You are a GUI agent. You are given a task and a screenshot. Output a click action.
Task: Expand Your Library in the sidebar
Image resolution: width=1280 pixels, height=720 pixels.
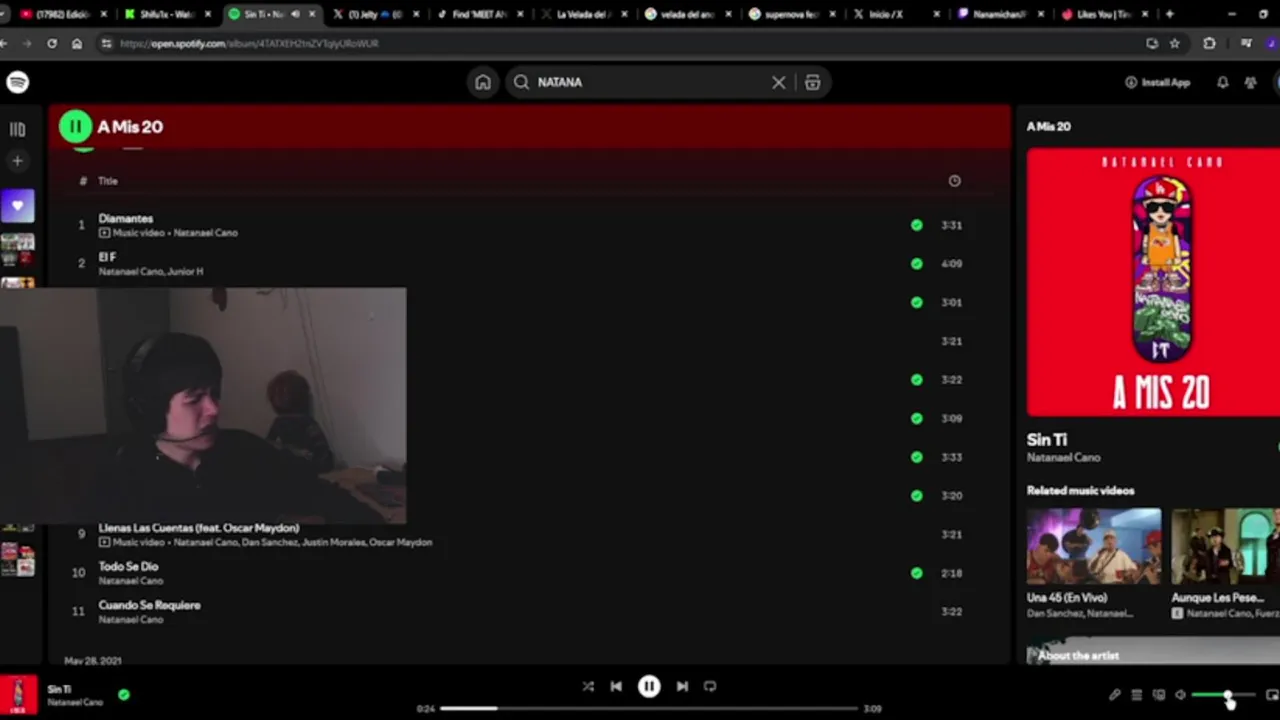17,129
